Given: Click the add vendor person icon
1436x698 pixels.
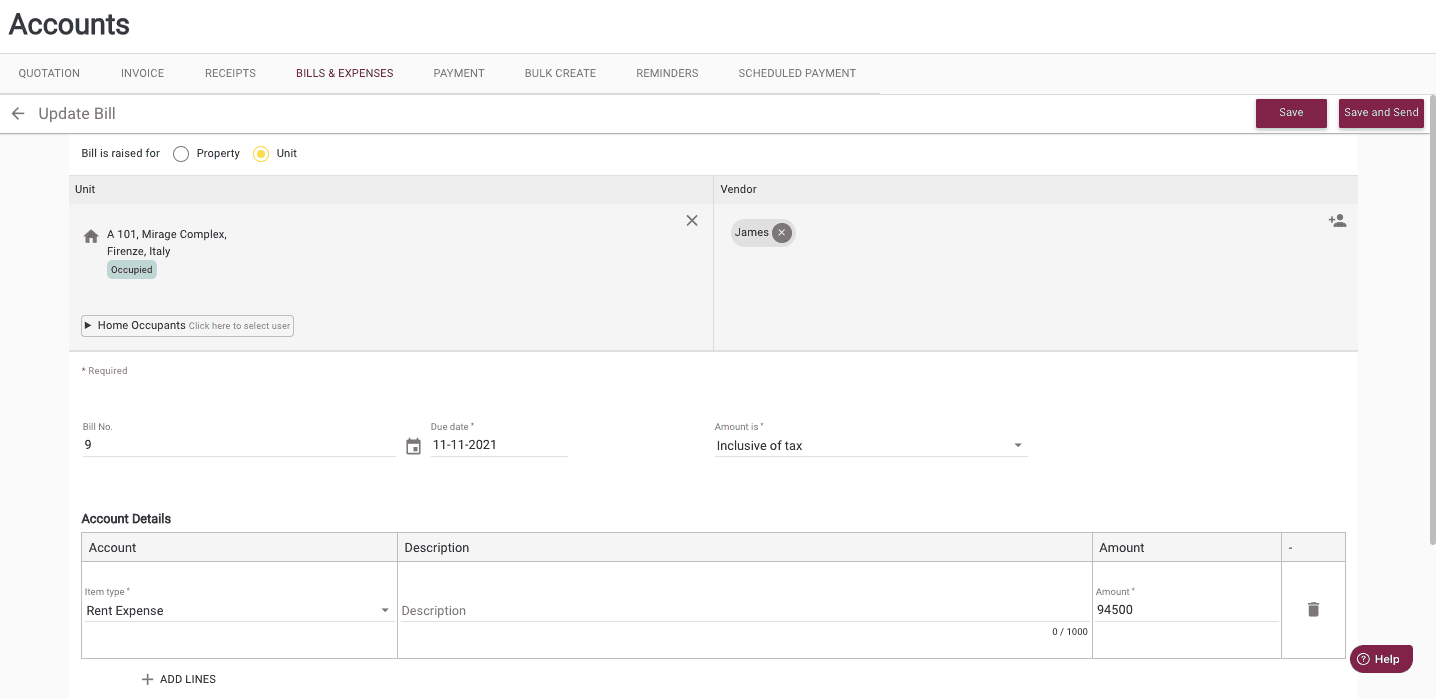Looking at the screenshot, I should [x=1337, y=221].
